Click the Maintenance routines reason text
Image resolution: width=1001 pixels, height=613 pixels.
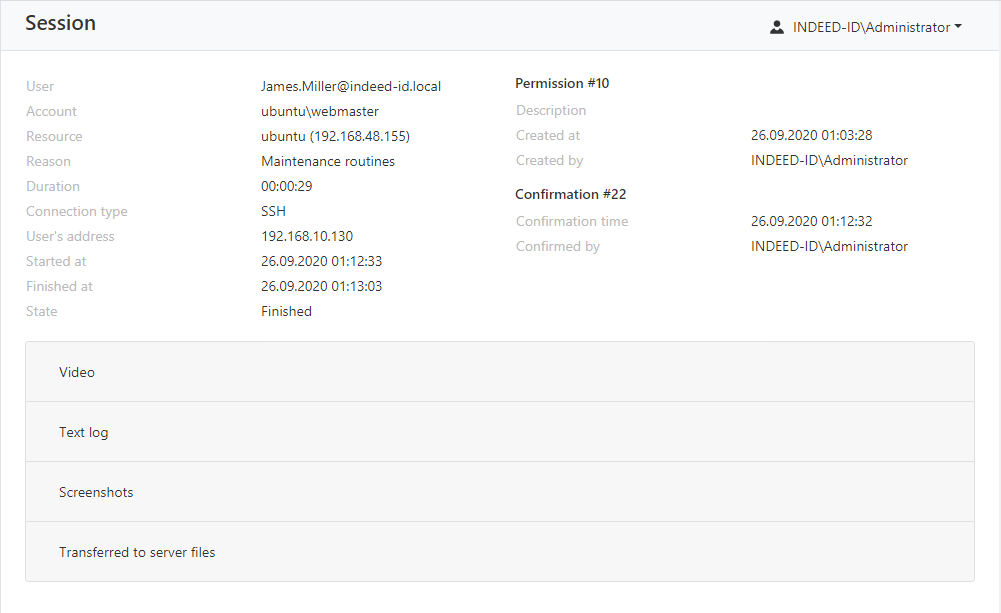click(328, 161)
